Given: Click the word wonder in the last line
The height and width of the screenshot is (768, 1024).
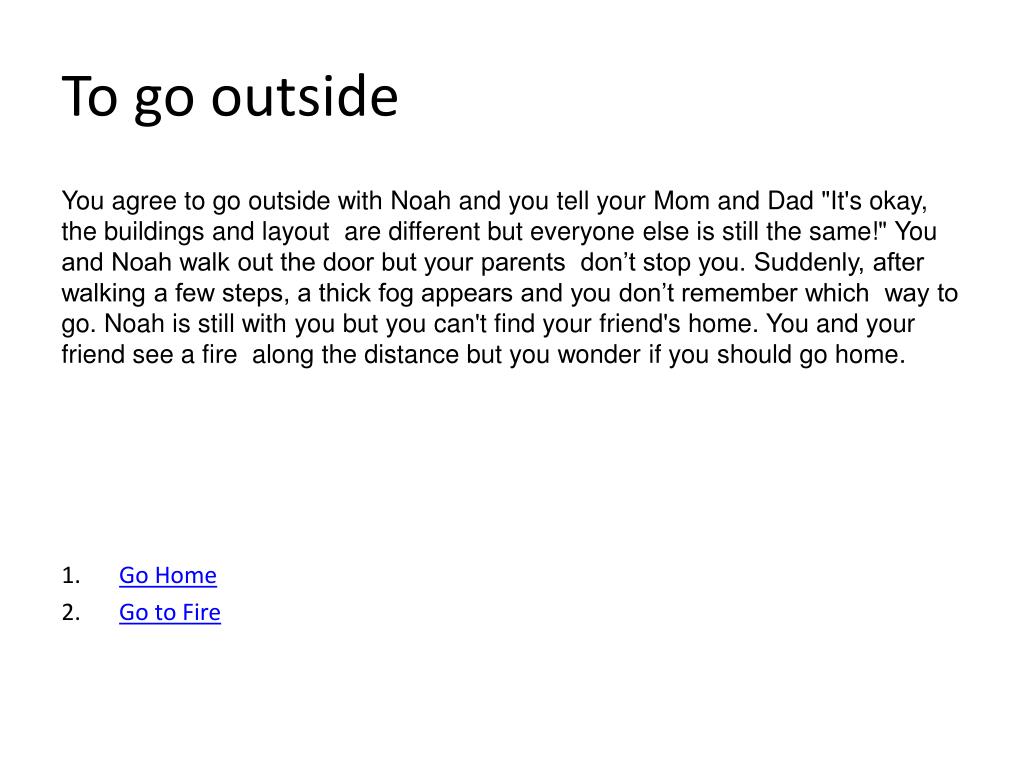Looking at the screenshot, I should pyautogui.click(x=599, y=355).
